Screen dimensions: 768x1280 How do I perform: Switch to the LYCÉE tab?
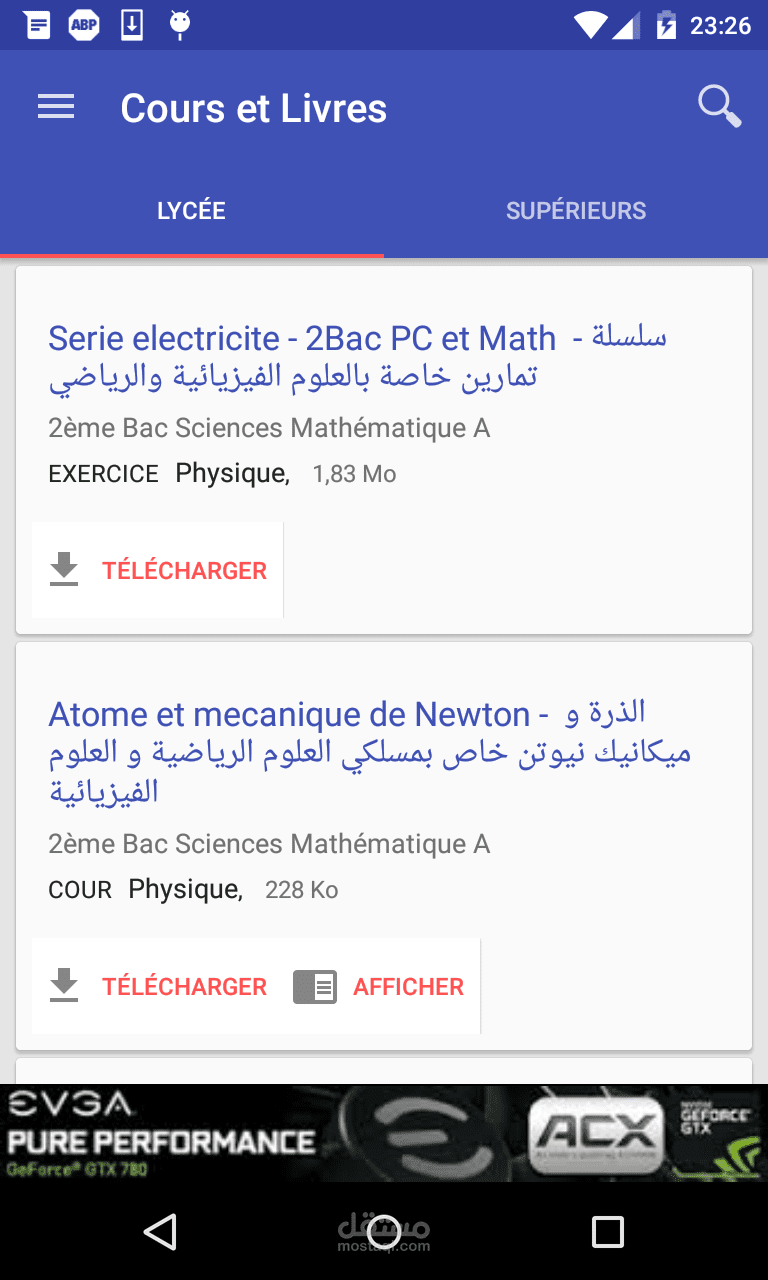pyautogui.click(x=191, y=211)
